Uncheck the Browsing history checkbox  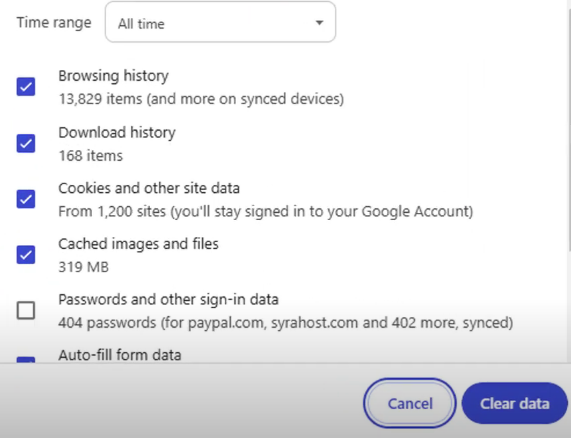26,87
